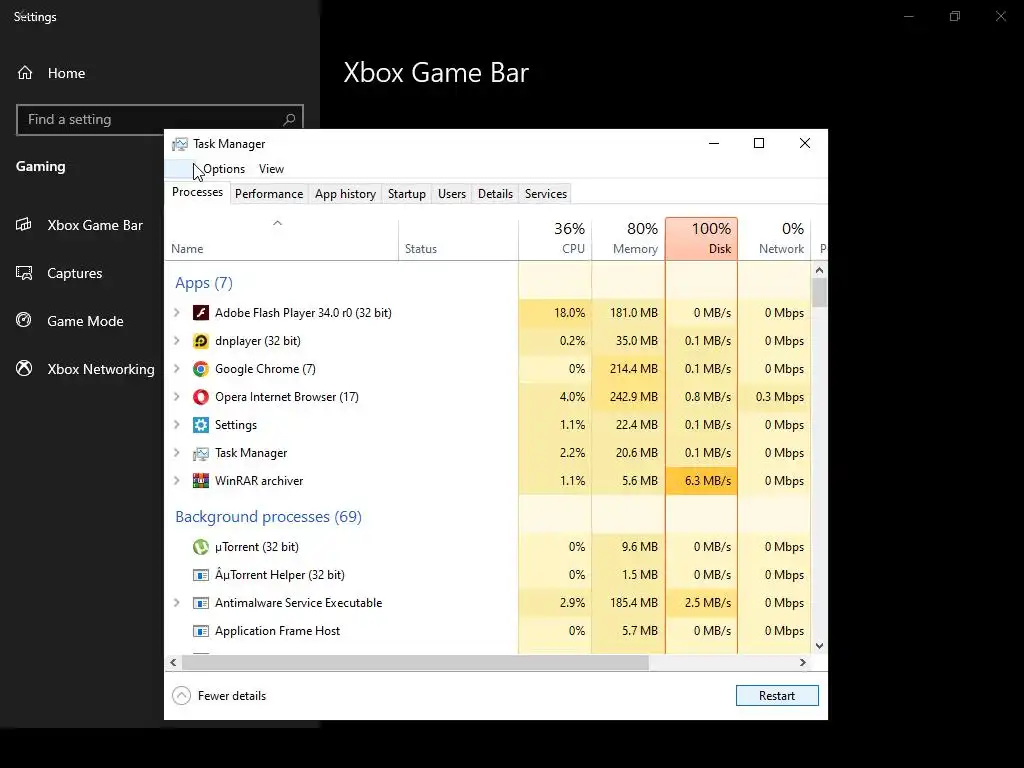Switch to the Performance tab
Screen dimensions: 1024x768
[269, 194]
